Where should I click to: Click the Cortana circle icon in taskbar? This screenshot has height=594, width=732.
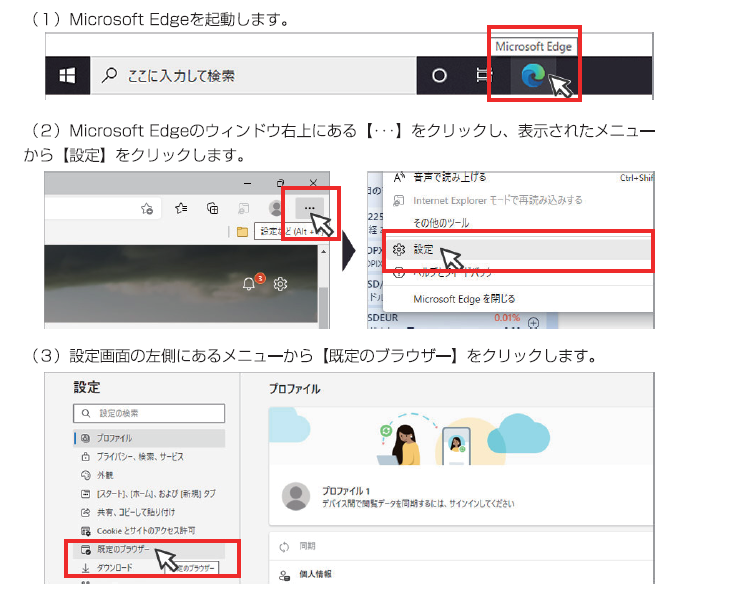point(439,77)
